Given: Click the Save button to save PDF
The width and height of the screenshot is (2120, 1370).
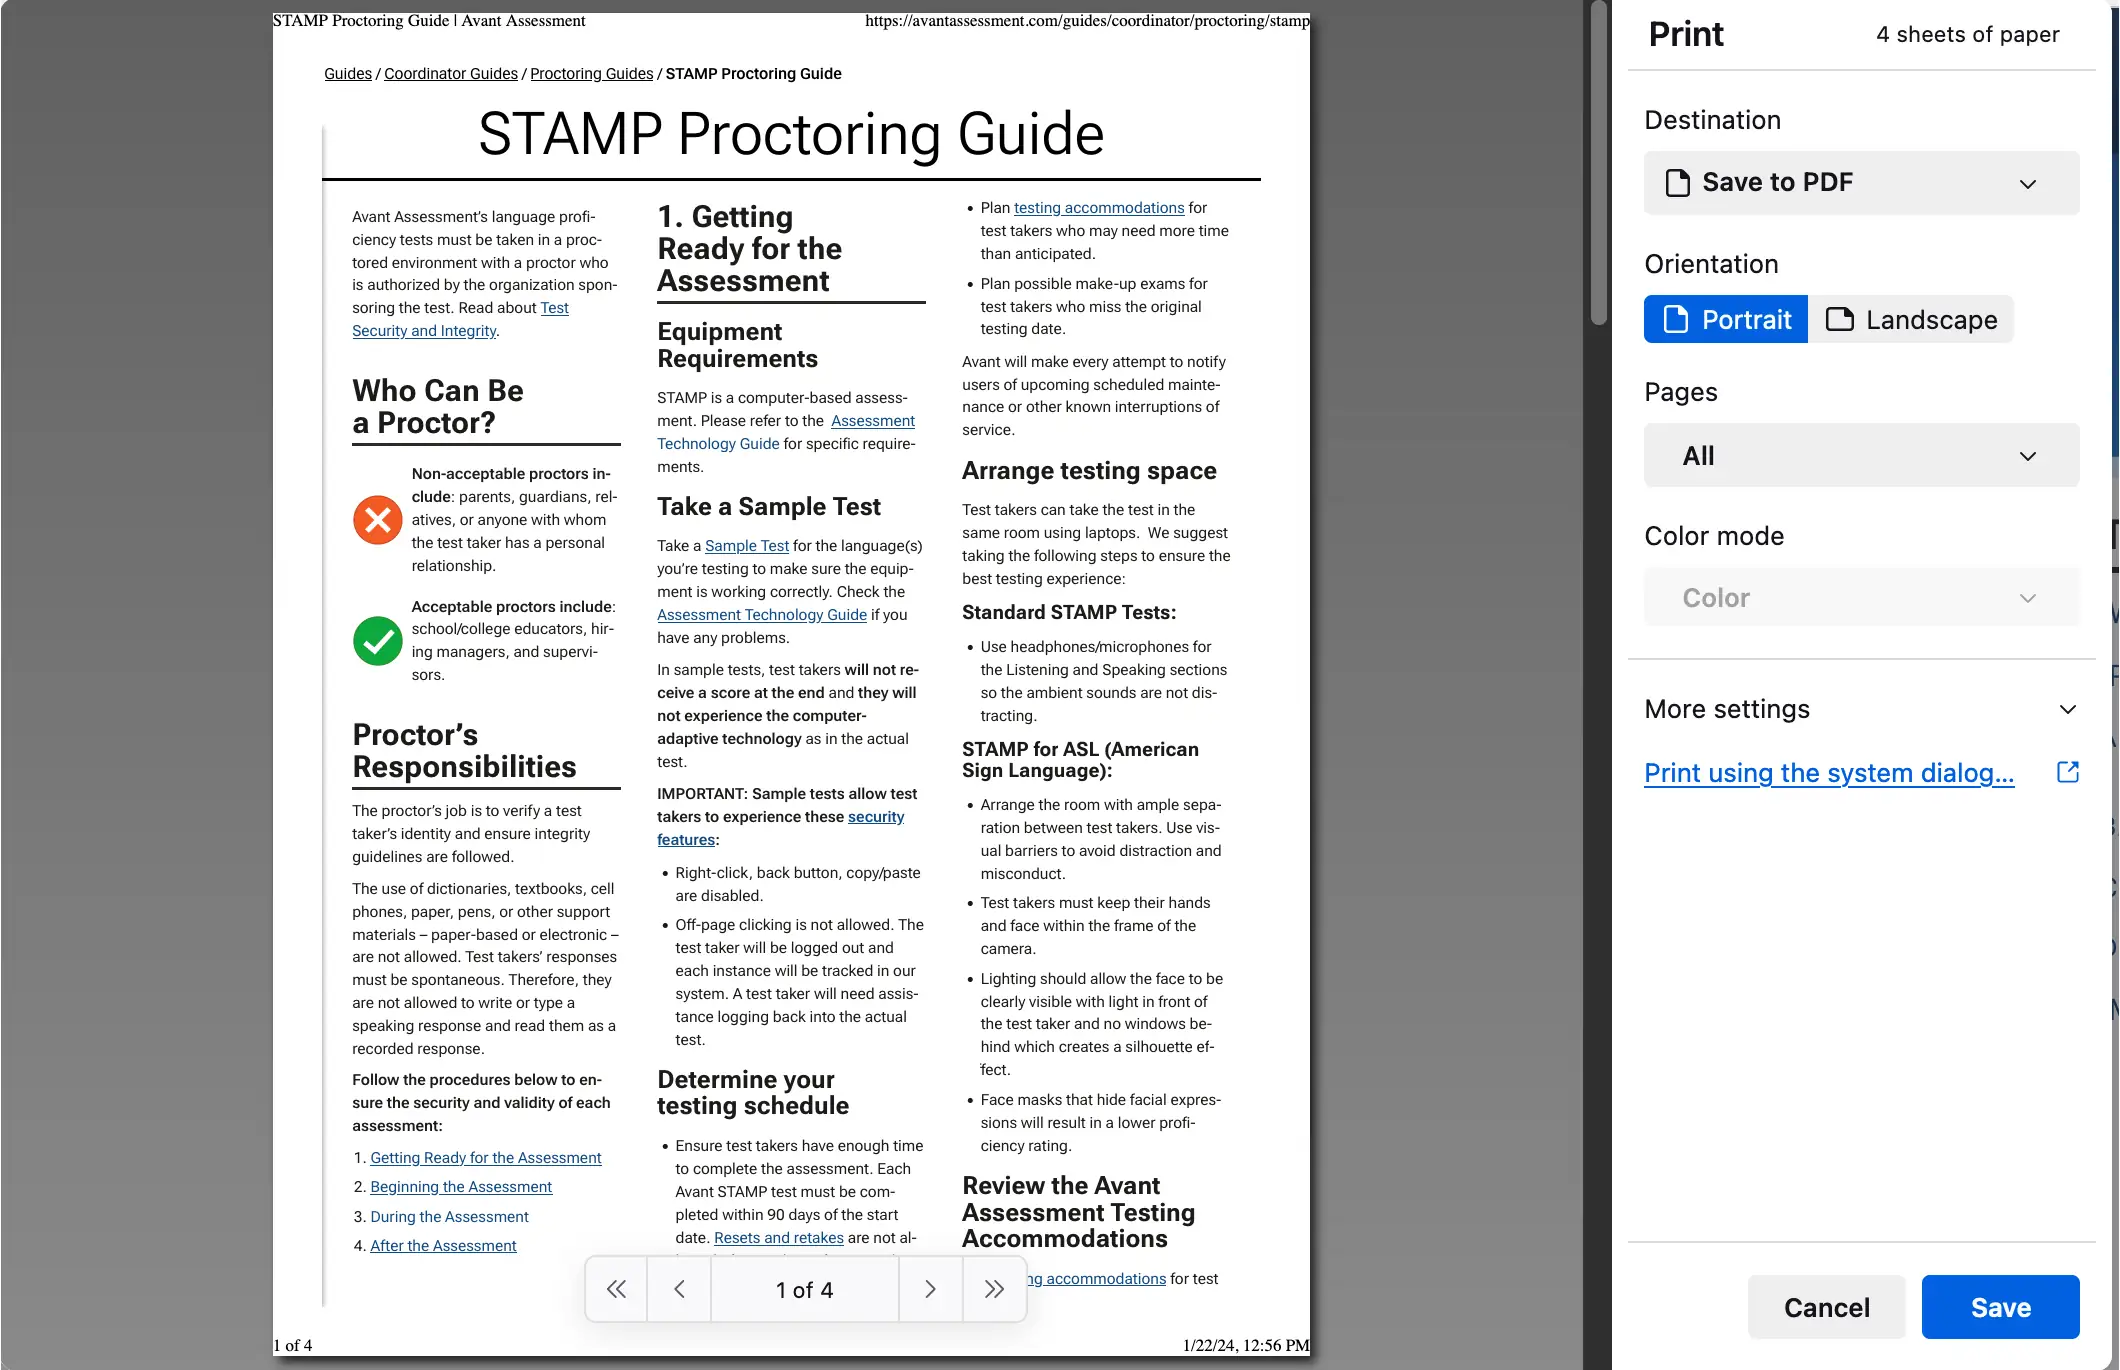Looking at the screenshot, I should coord(2001,1307).
